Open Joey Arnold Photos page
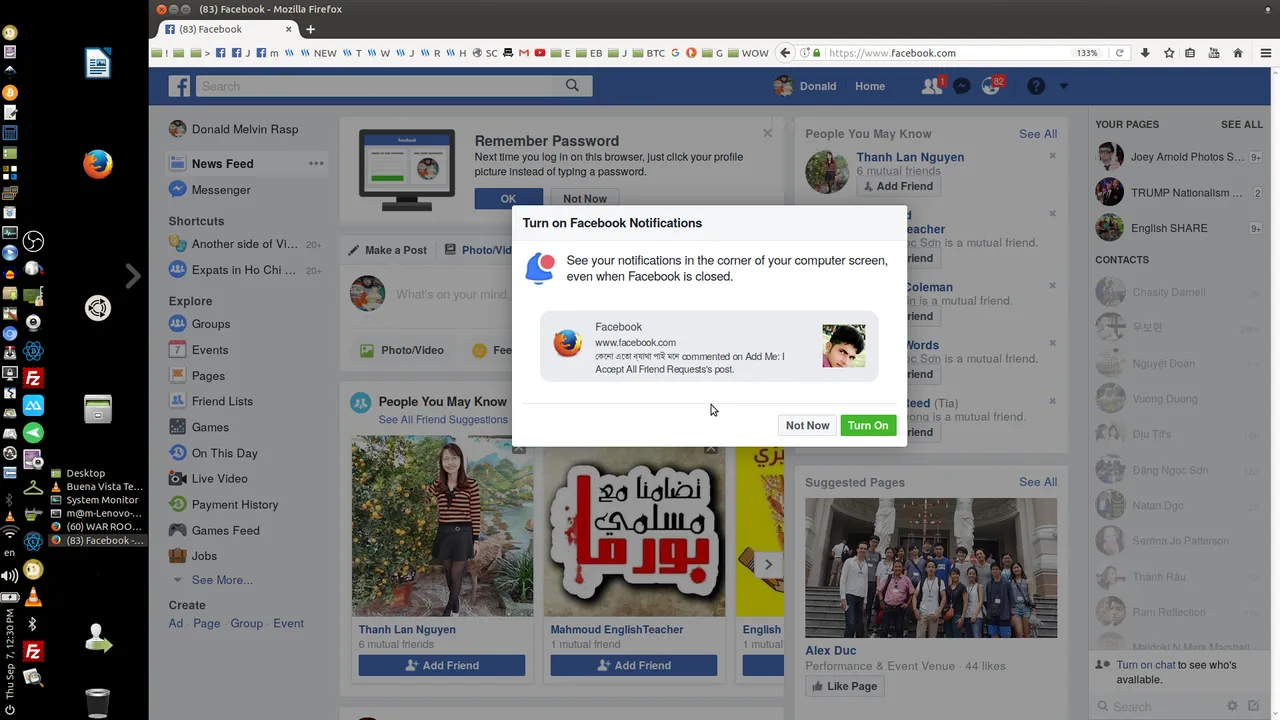Image resolution: width=1280 pixels, height=720 pixels. [x=1178, y=157]
